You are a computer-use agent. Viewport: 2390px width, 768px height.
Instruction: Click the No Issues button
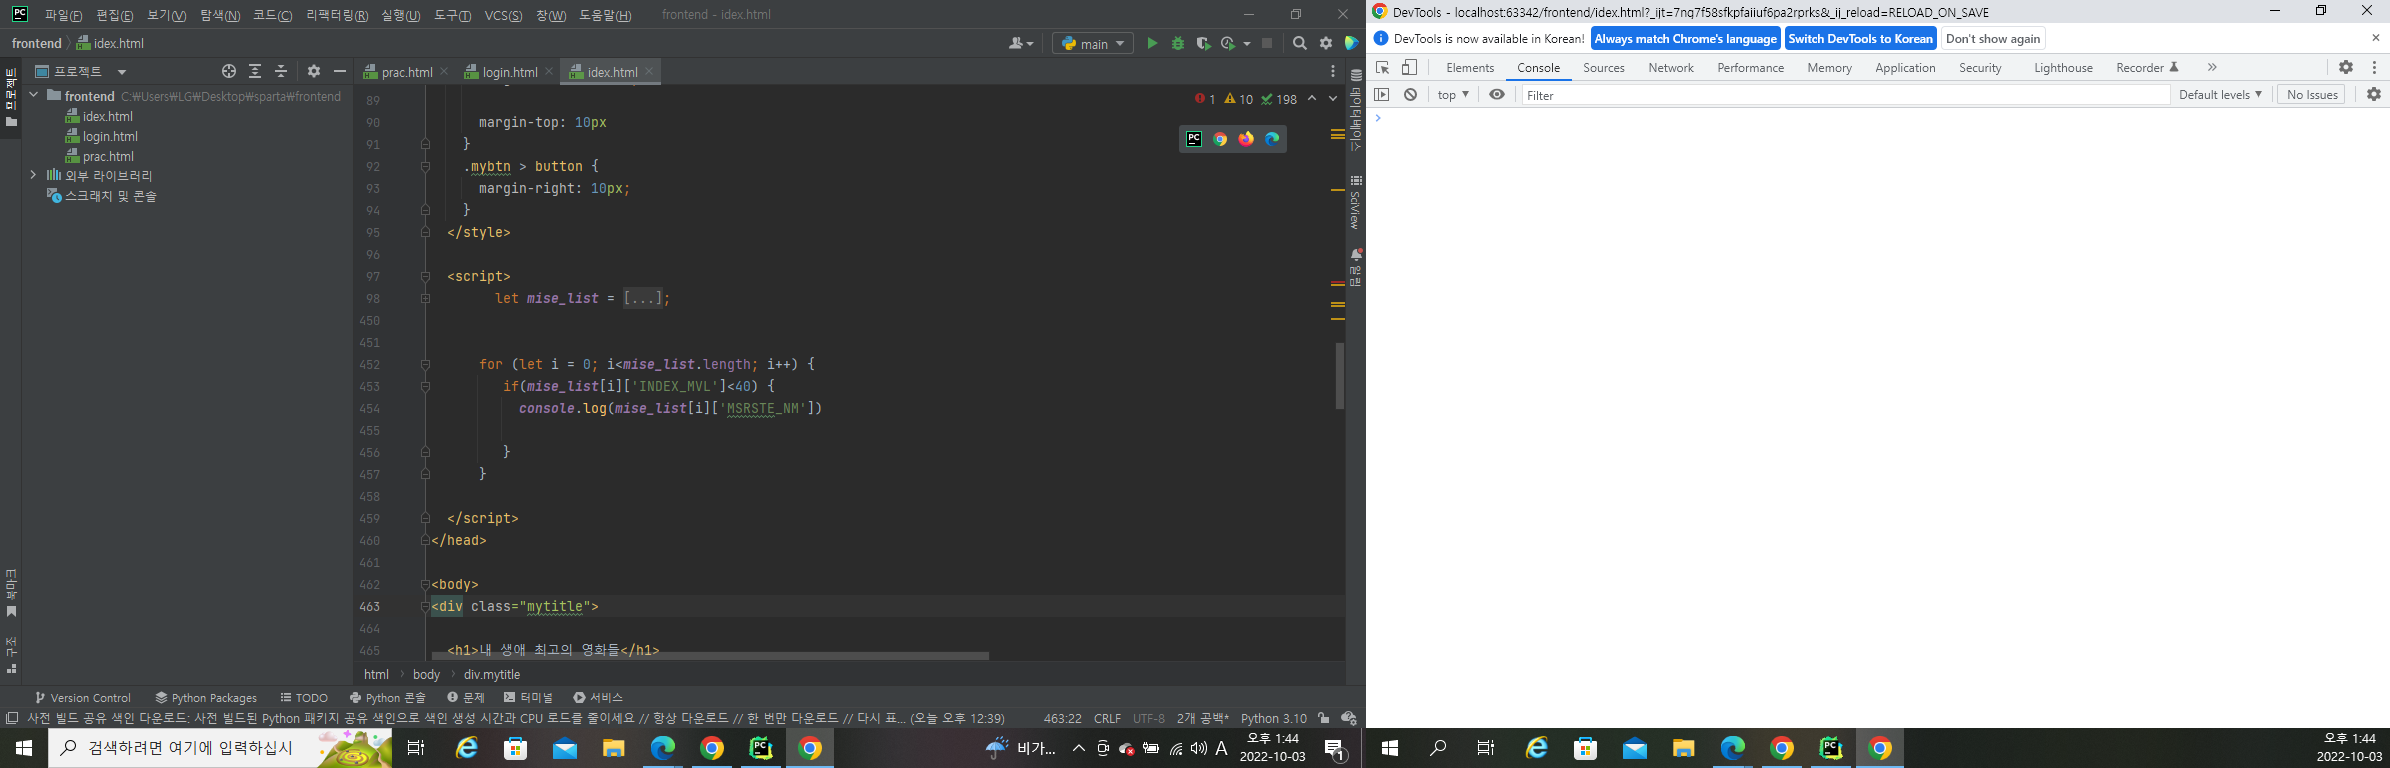(x=2312, y=94)
